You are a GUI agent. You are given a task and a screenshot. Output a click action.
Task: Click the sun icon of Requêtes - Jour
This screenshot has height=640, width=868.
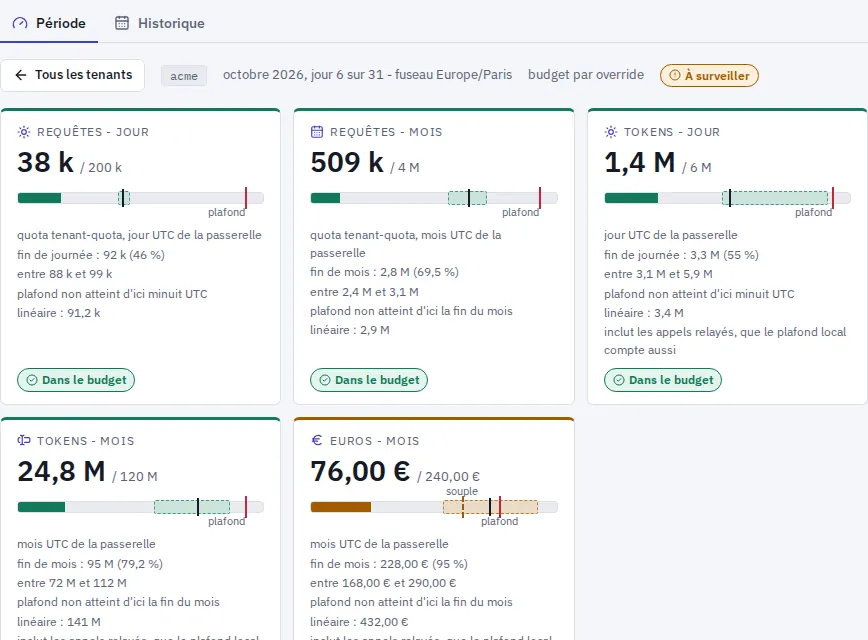[x=24, y=132]
